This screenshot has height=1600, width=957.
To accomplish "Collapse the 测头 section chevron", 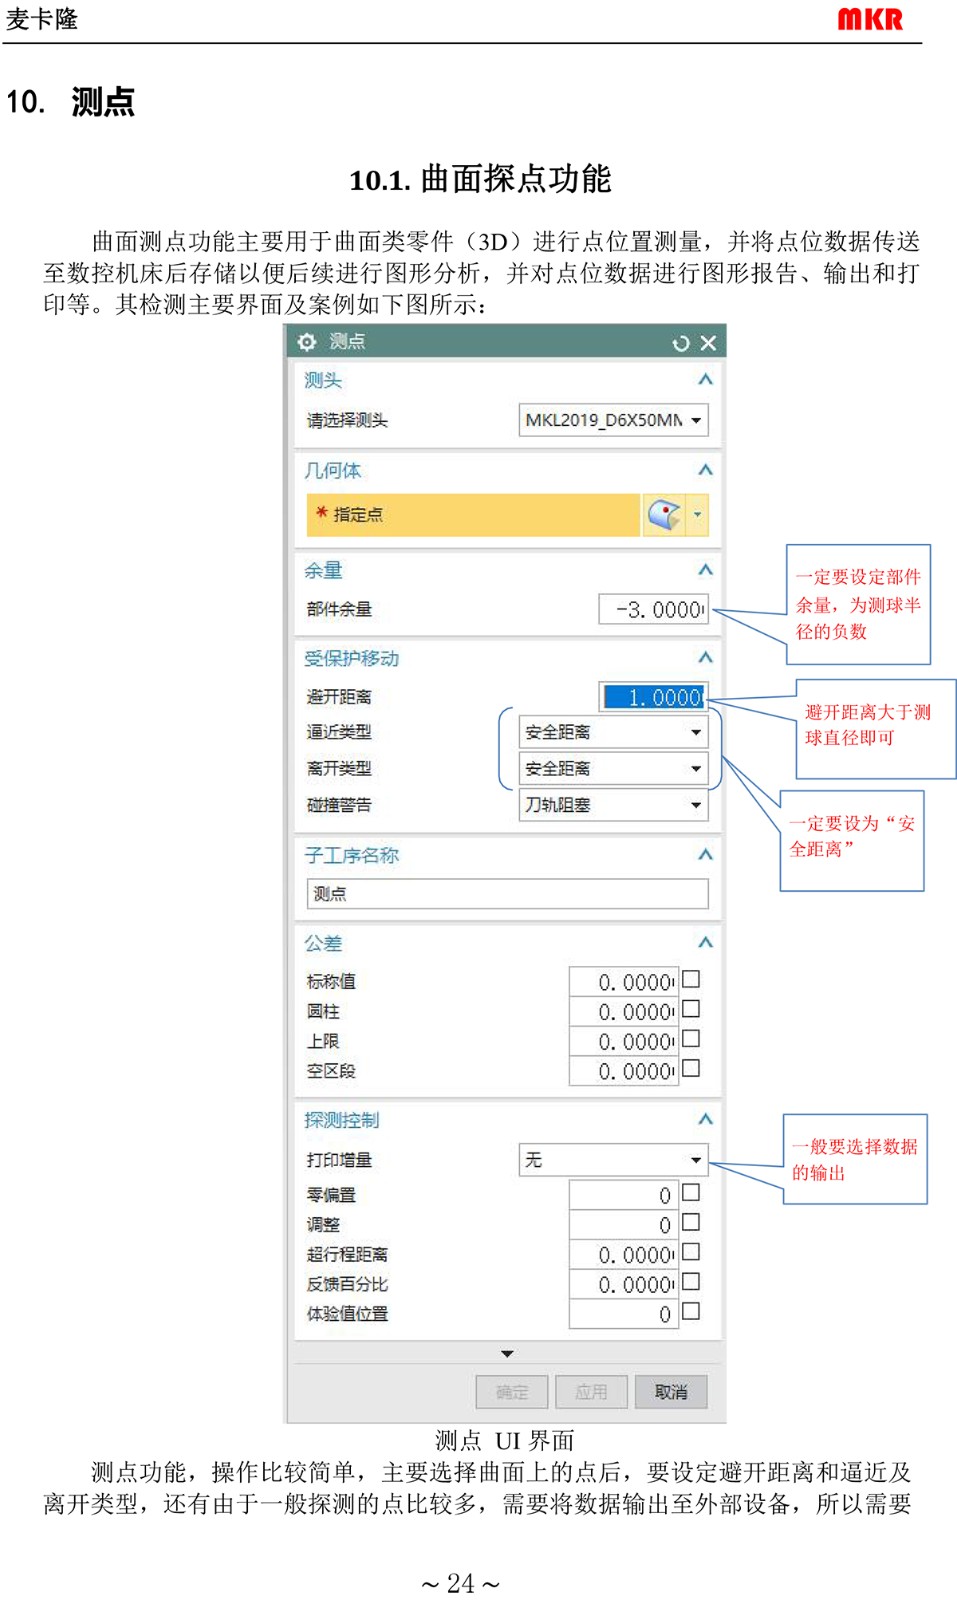I will coord(705,380).
